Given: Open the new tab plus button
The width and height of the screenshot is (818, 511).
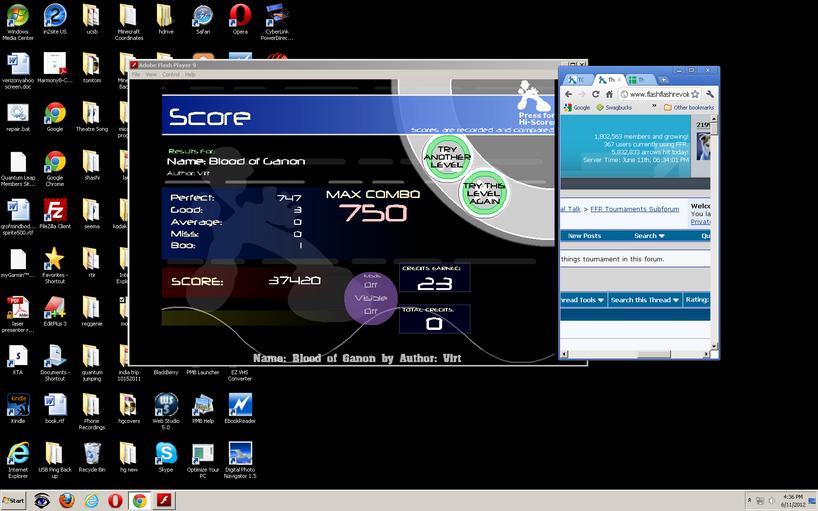Looking at the screenshot, I should click(663, 80).
